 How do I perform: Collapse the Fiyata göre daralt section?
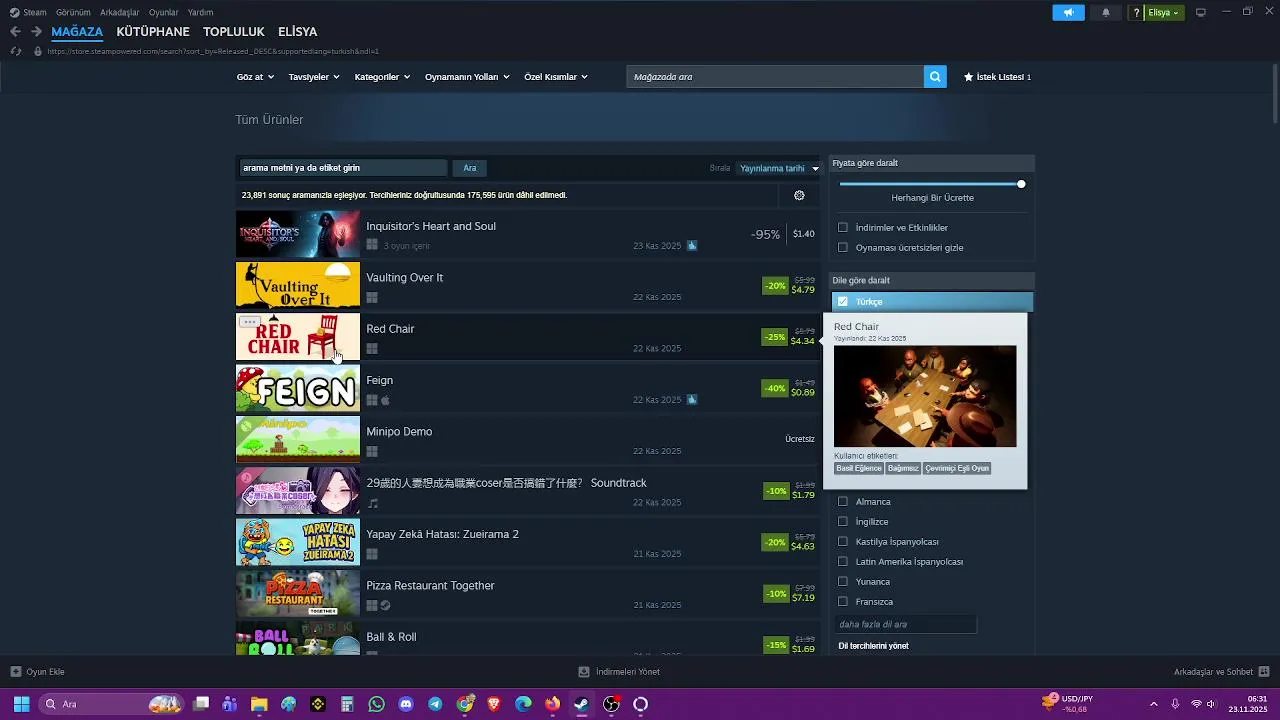(x=932, y=163)
